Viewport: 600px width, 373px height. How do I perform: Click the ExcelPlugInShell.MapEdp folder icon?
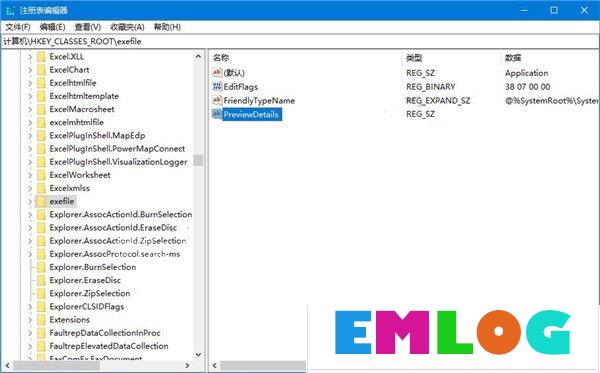(x=41, y=136)
